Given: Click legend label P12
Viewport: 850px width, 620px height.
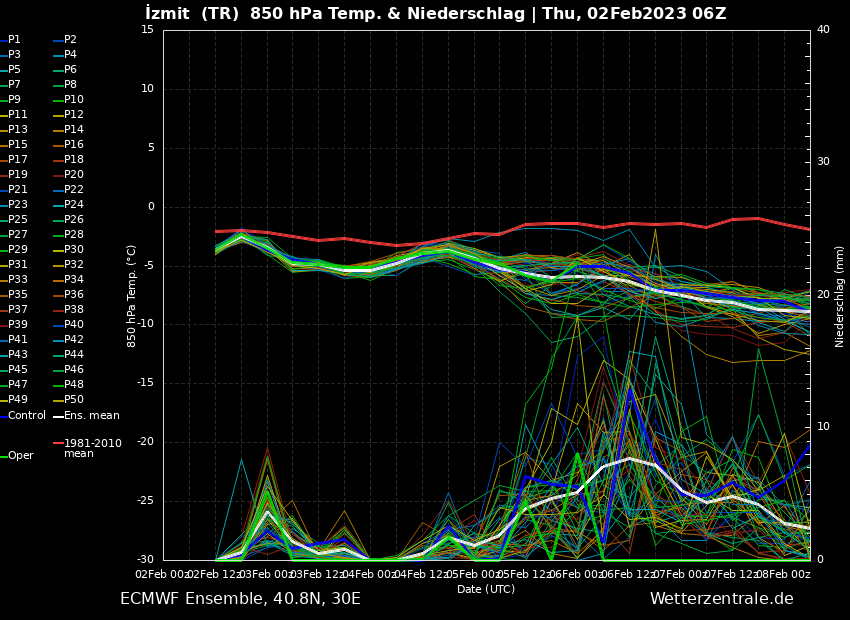Looking at the screenshot, I should coord(74,114).
